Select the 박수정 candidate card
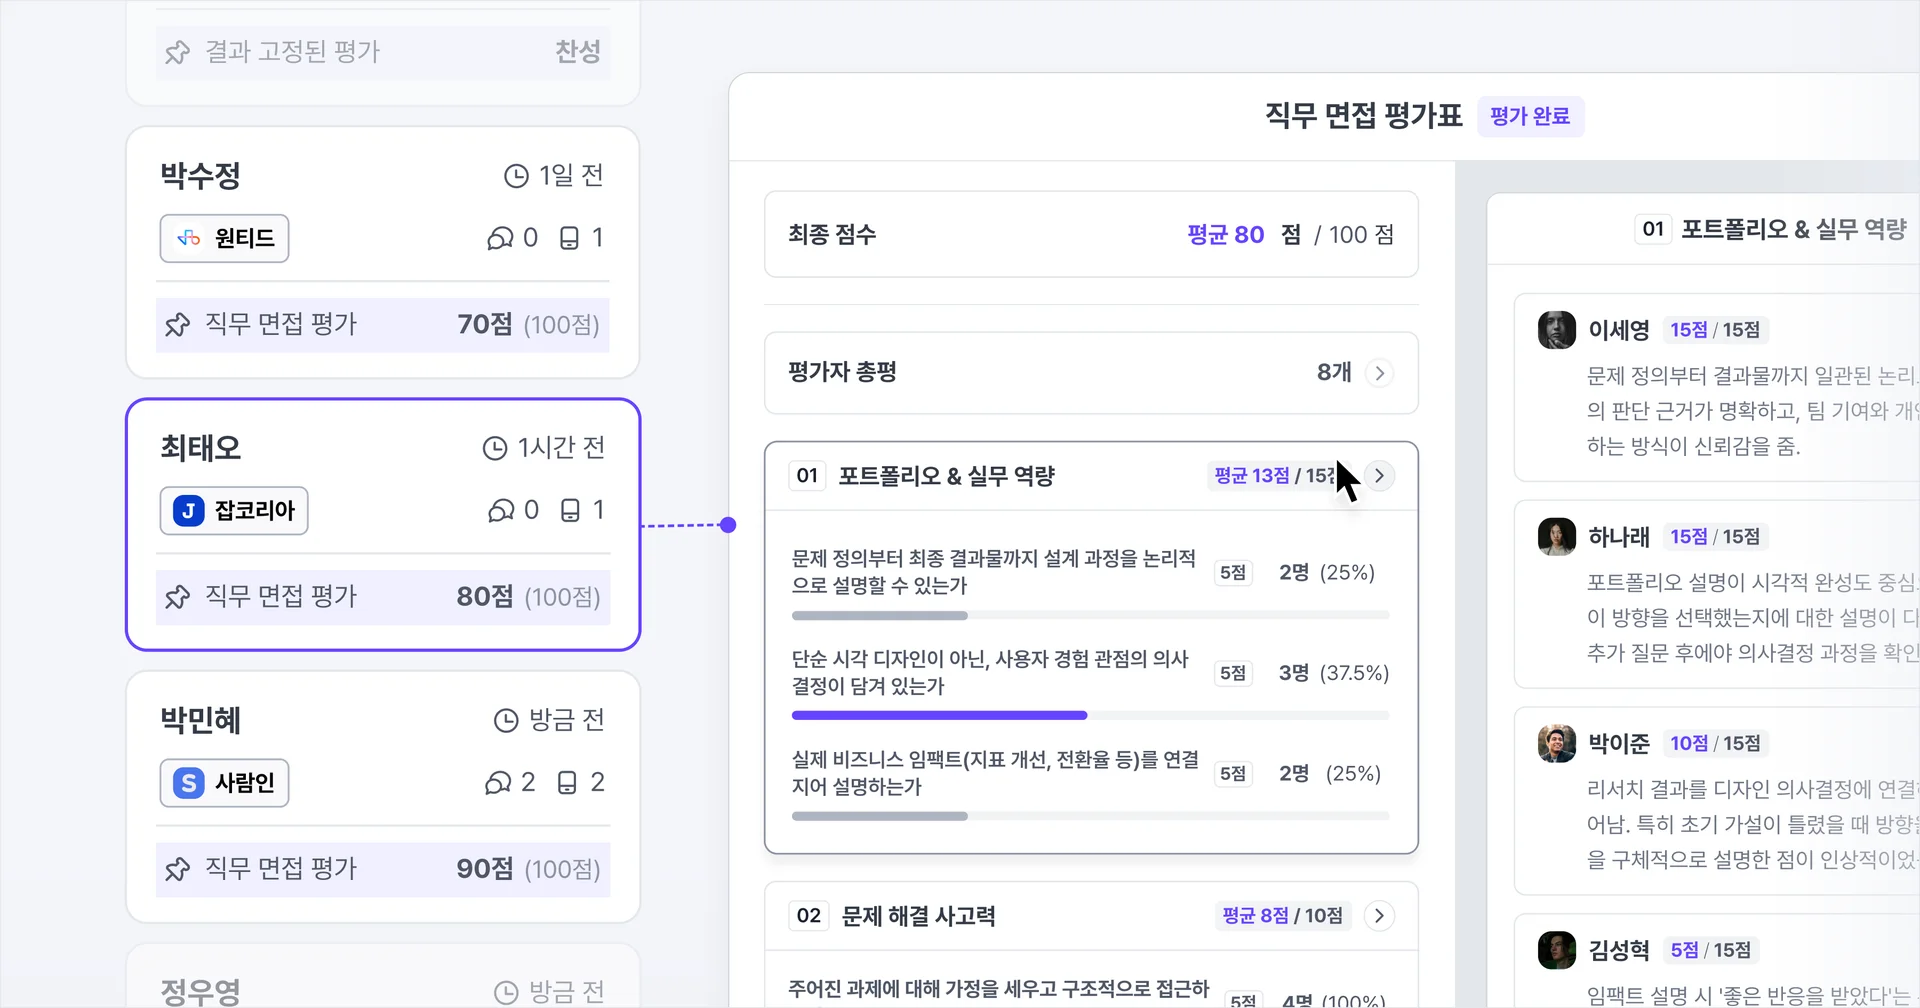The height and width of the screenshot is (1008, 1920). pos(382,200)
